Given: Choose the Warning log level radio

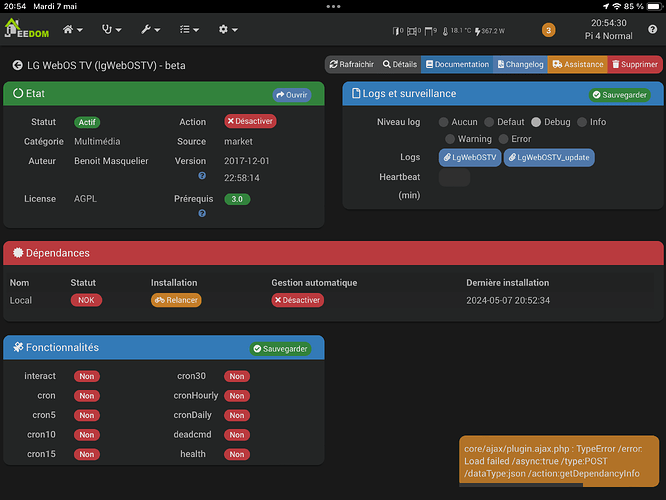Looking at the screenshot, I should [450, 139].
